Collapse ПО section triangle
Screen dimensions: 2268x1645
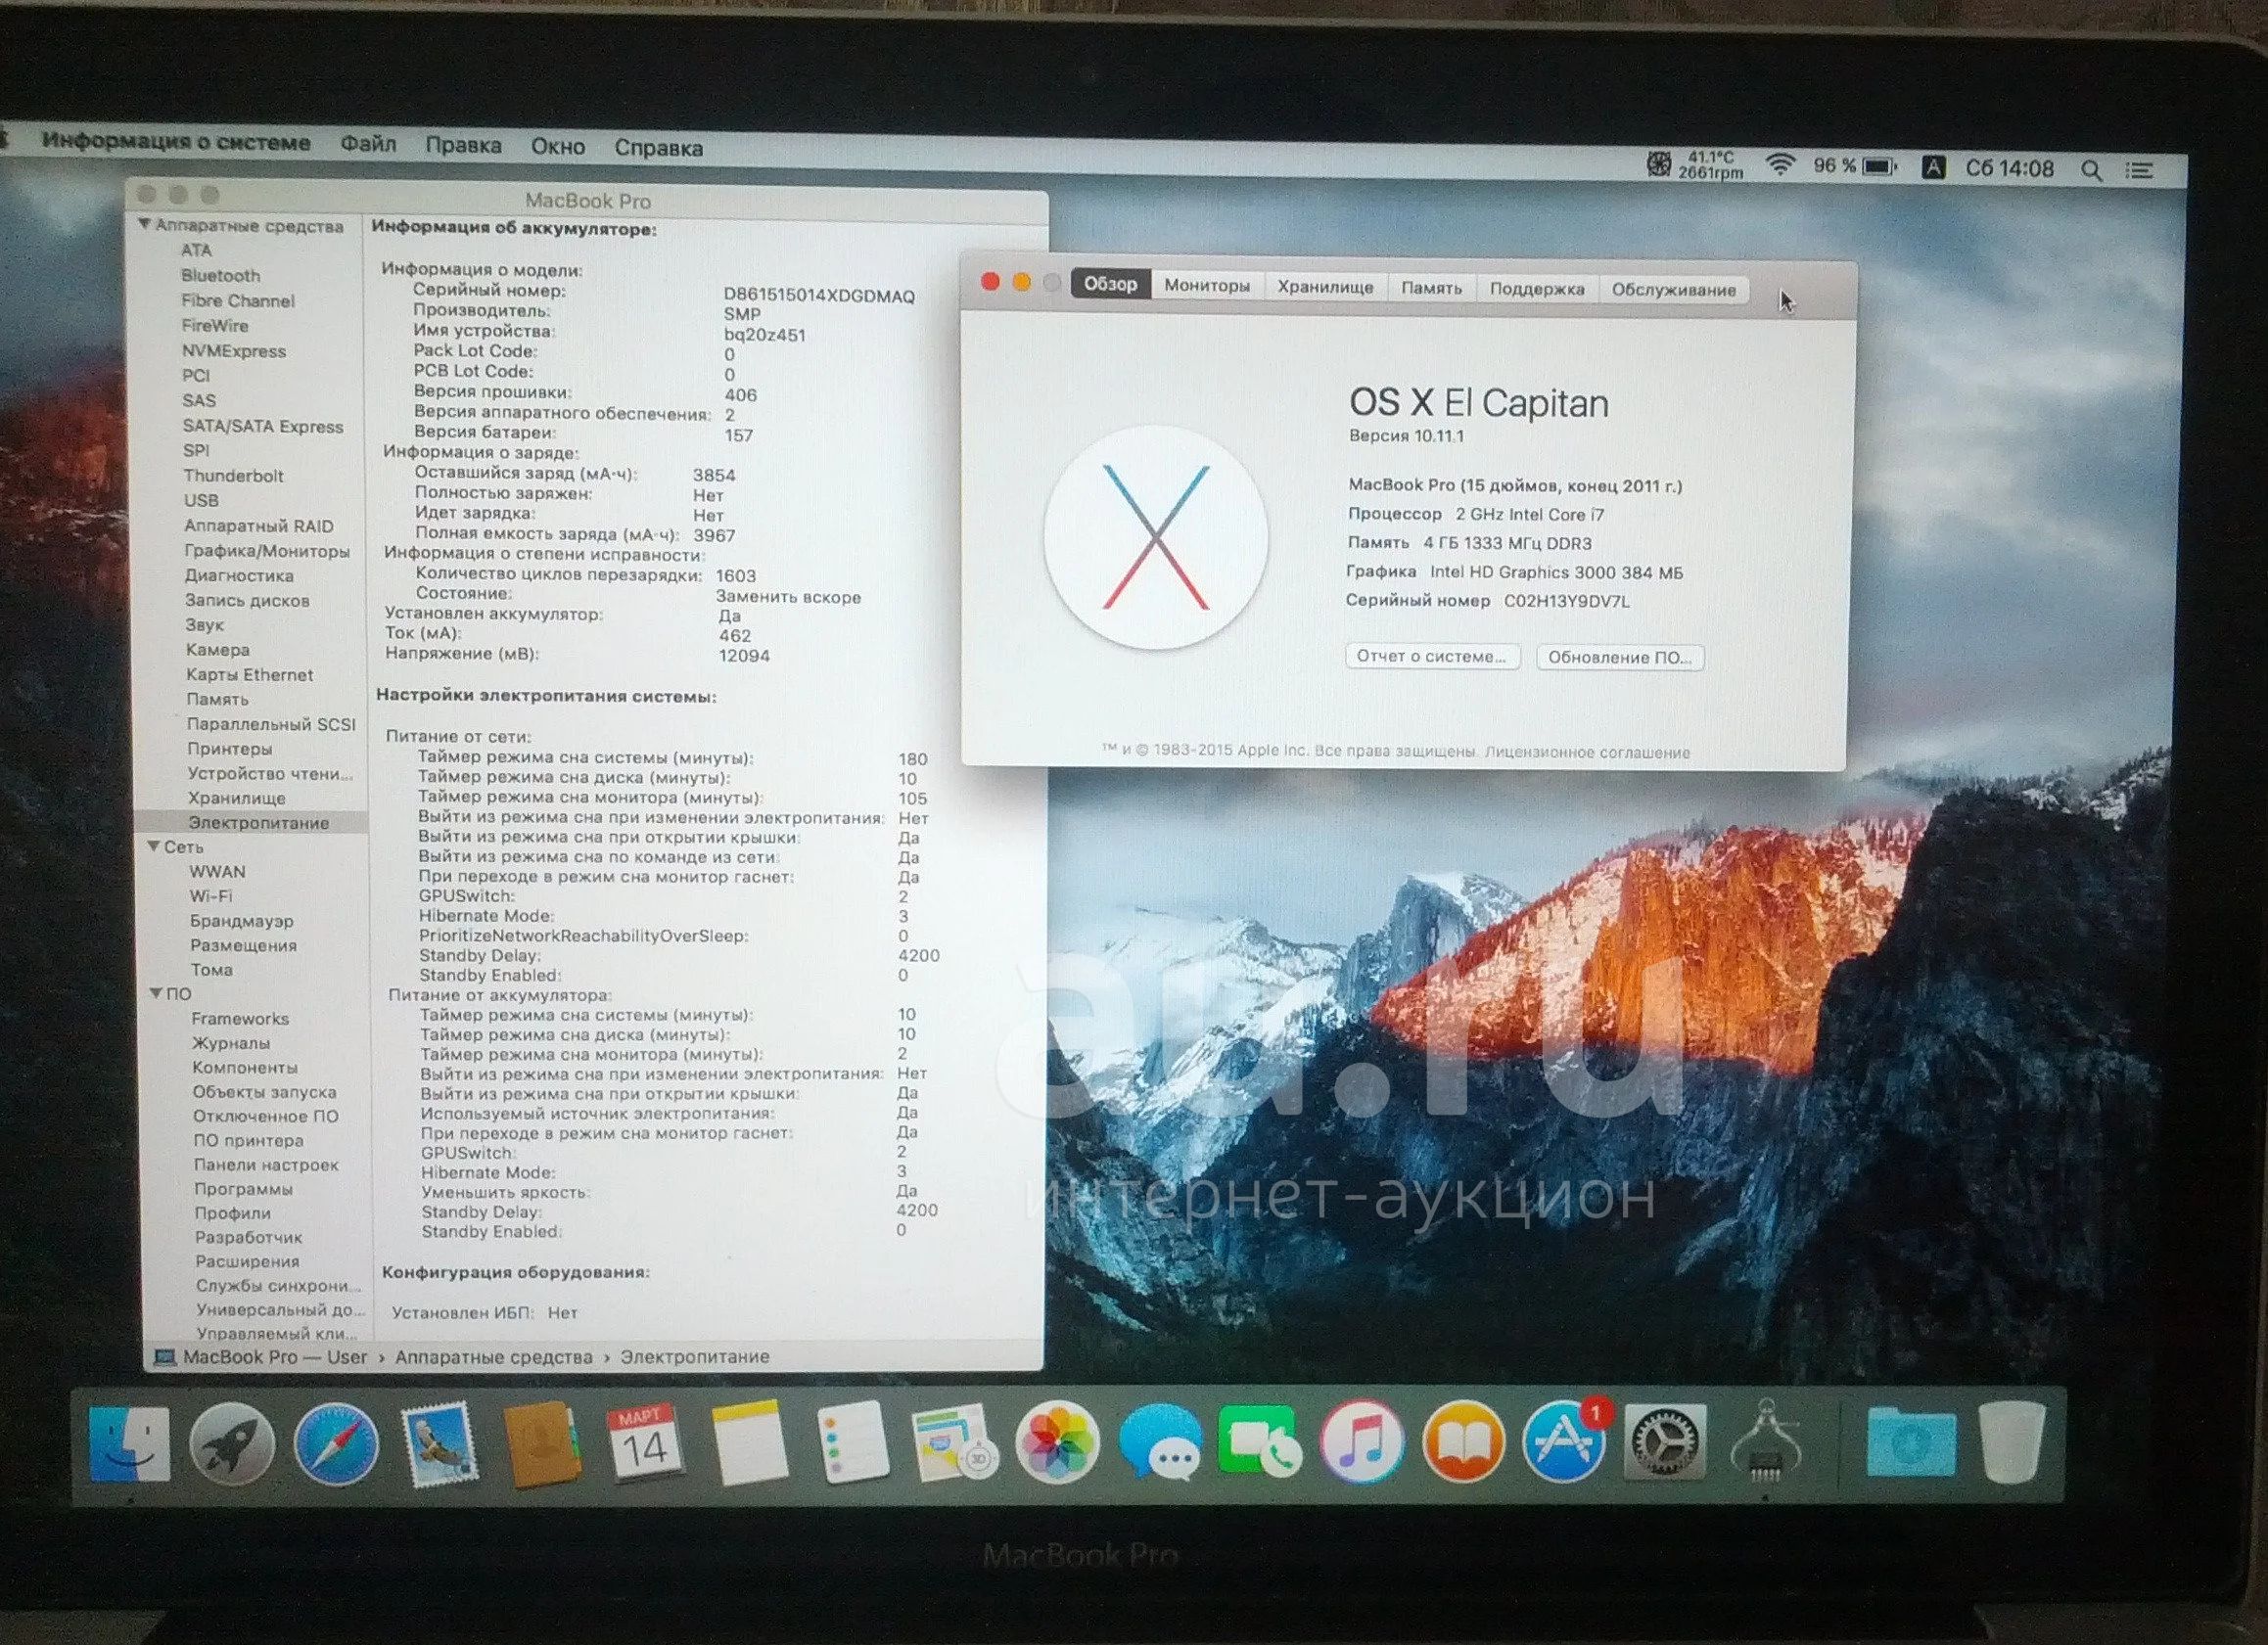[156, 993]
